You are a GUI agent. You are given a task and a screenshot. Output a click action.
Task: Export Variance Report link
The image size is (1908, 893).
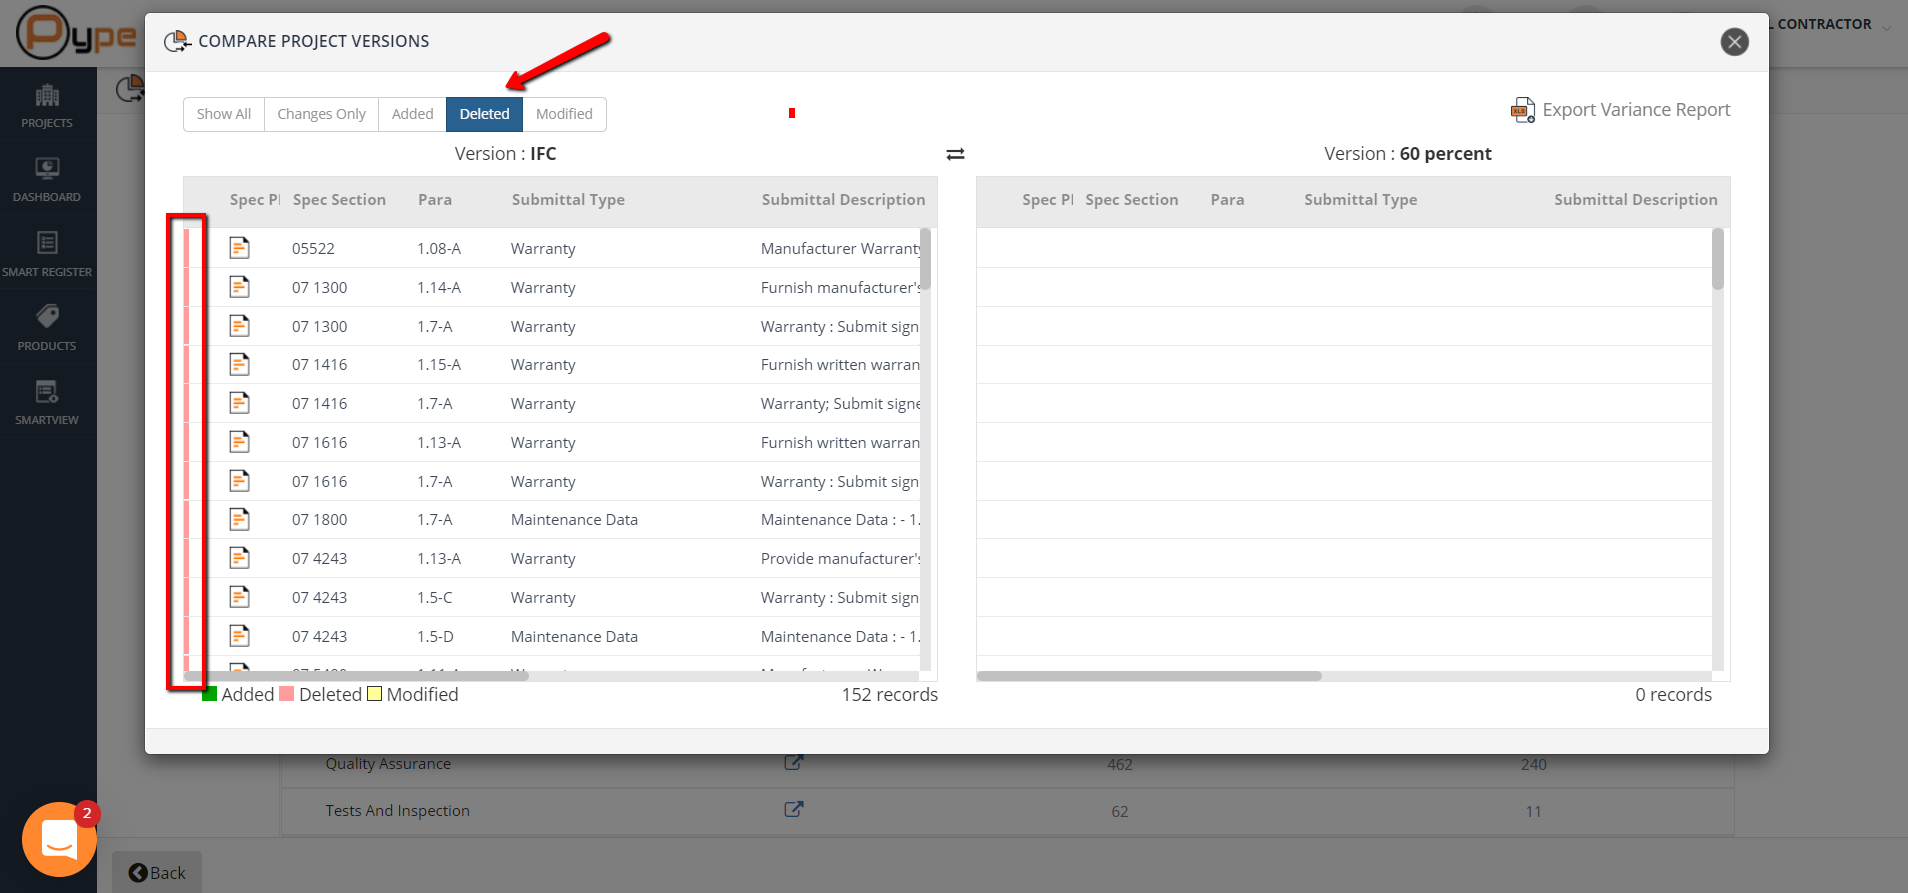1636,110
